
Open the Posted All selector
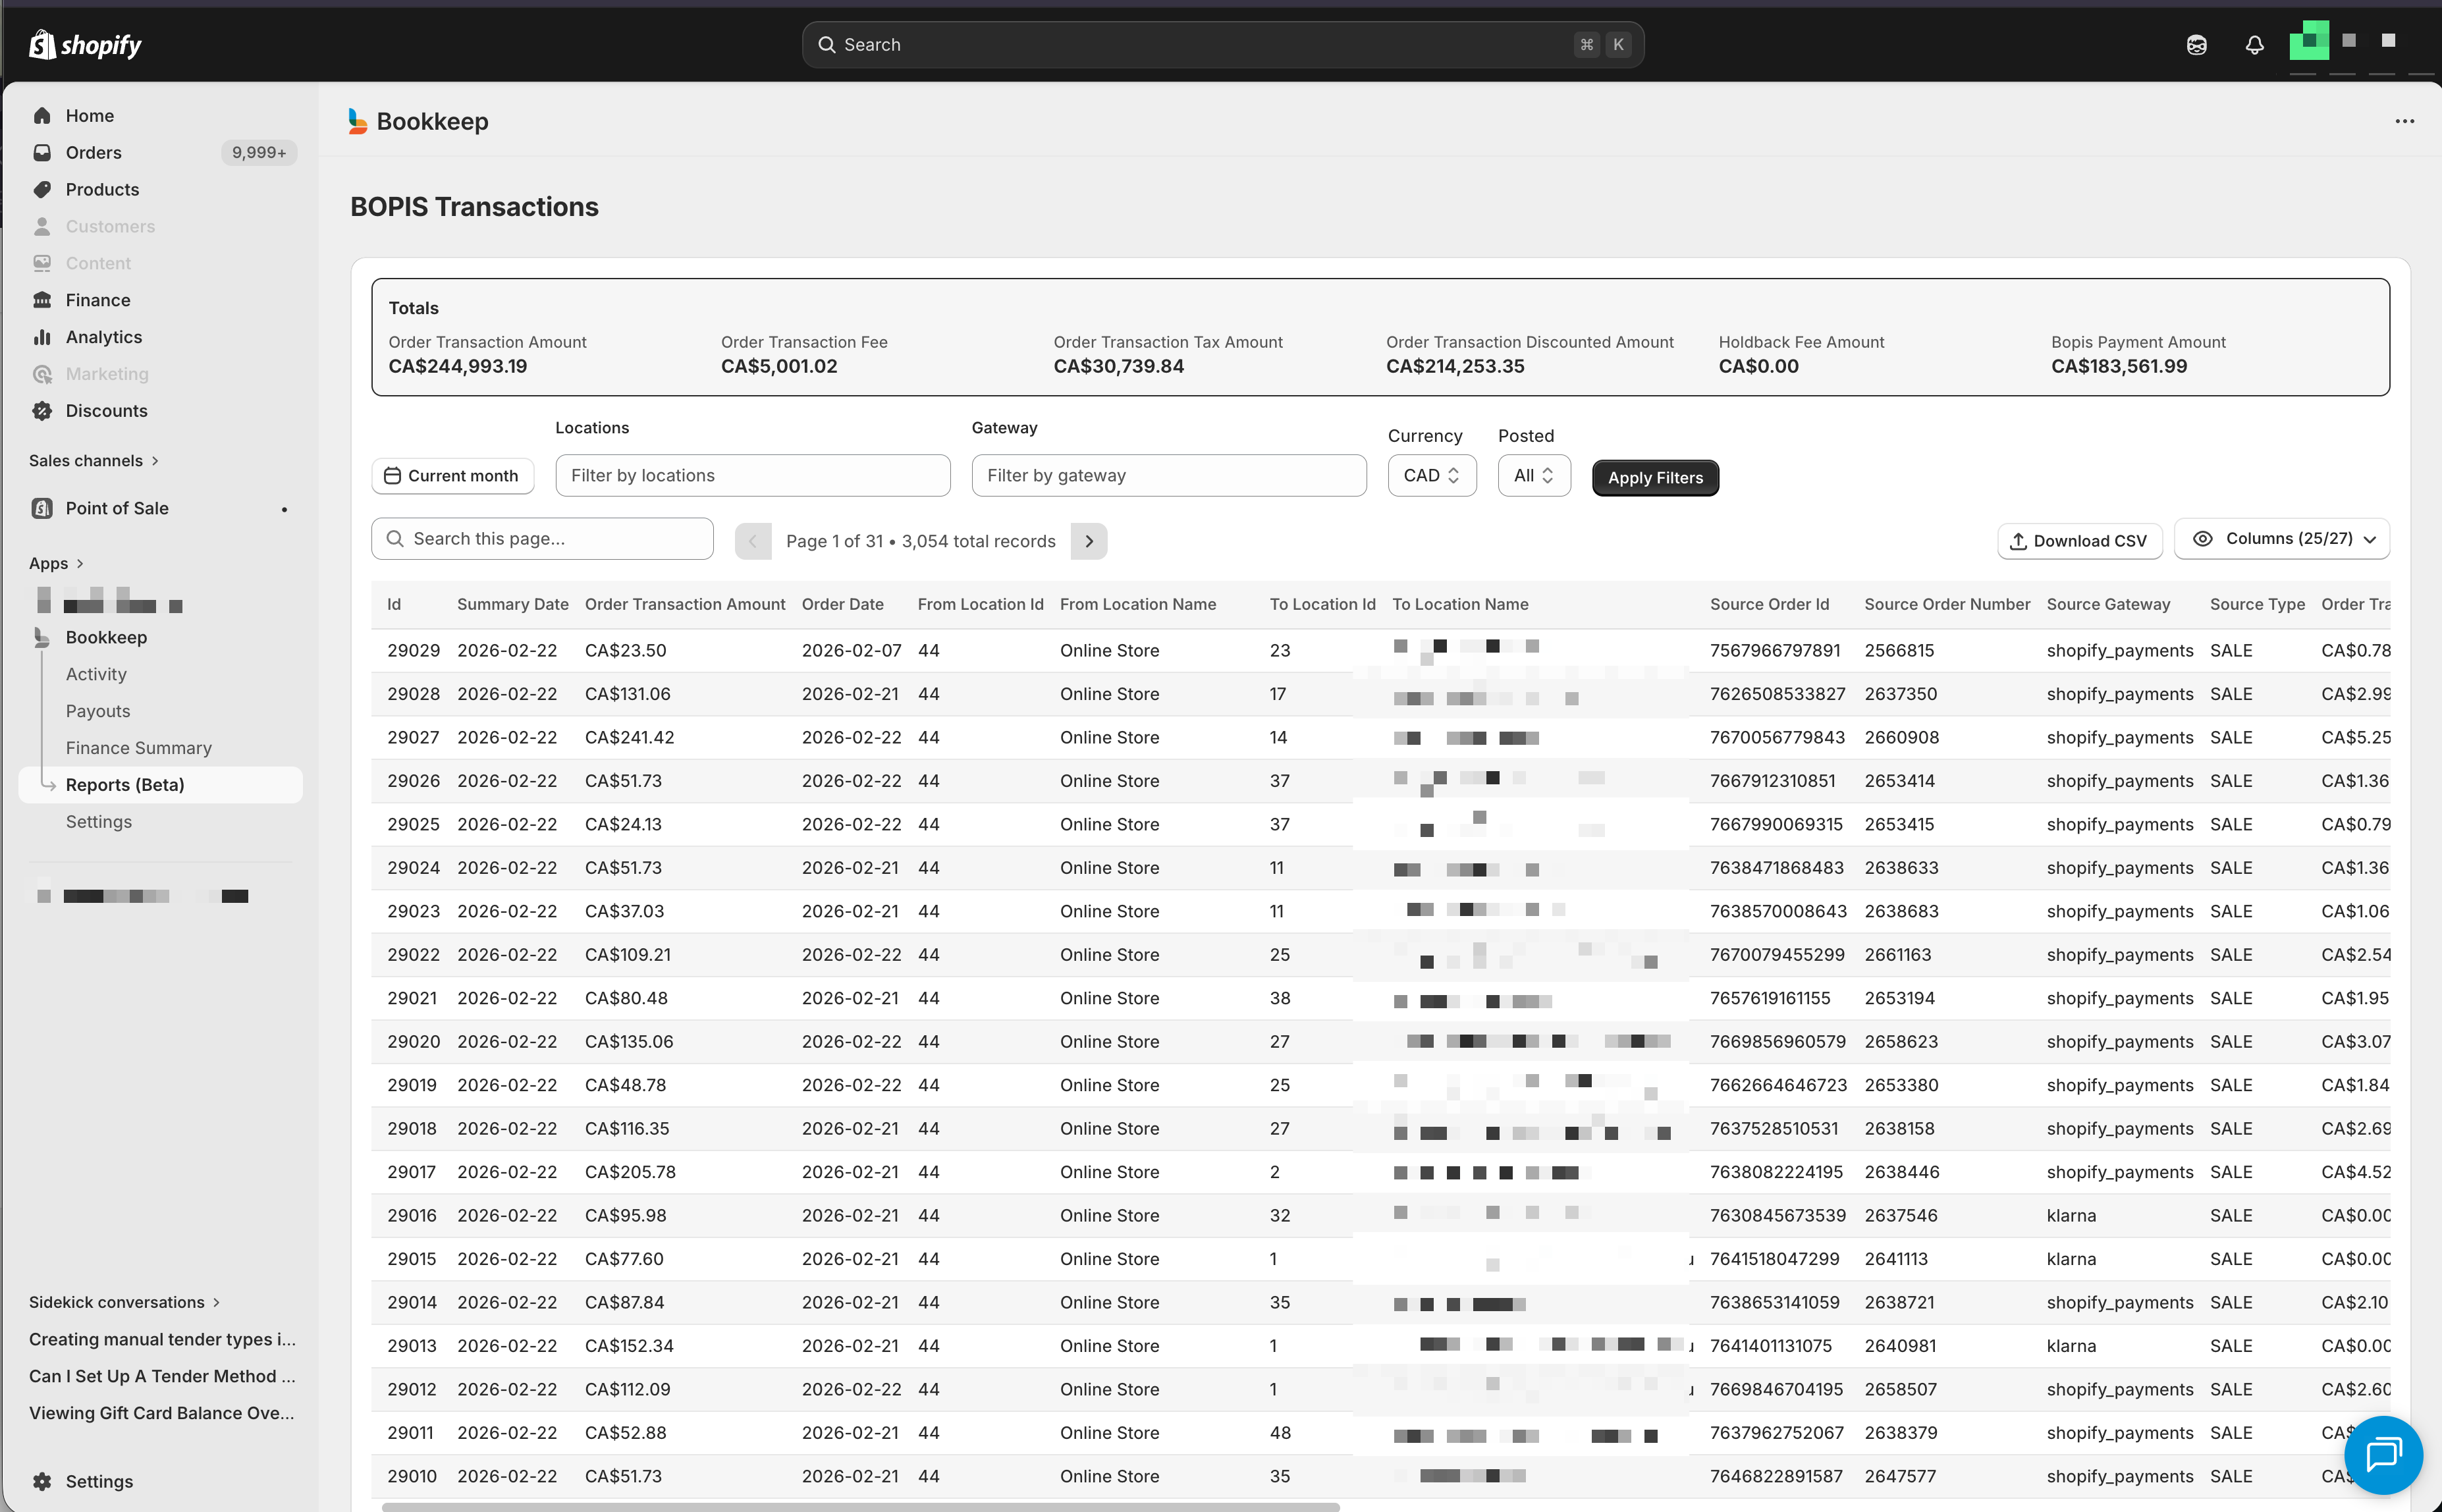[x=1533, y=476]
